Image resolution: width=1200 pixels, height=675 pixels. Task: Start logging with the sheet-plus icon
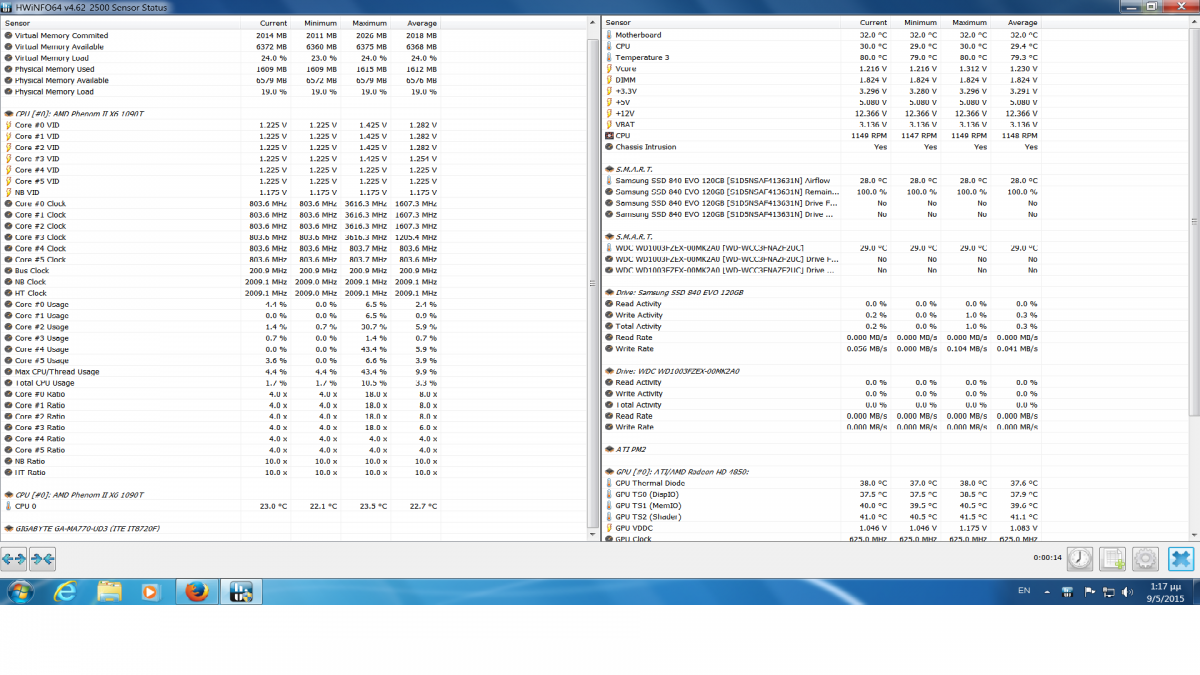point(1113,559)
